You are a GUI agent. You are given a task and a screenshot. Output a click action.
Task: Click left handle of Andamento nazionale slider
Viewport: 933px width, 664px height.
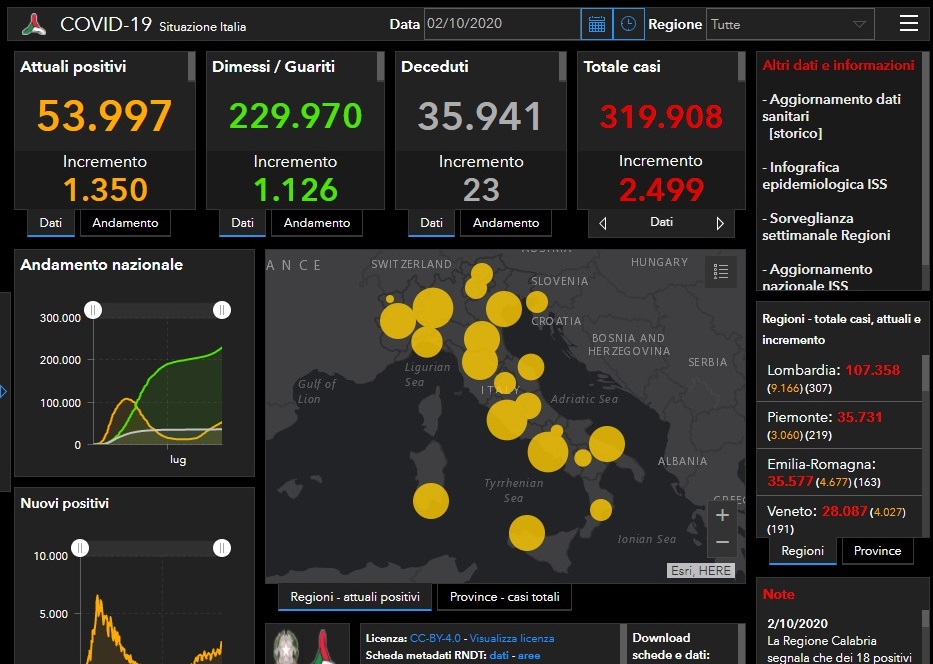coord(93,310)
